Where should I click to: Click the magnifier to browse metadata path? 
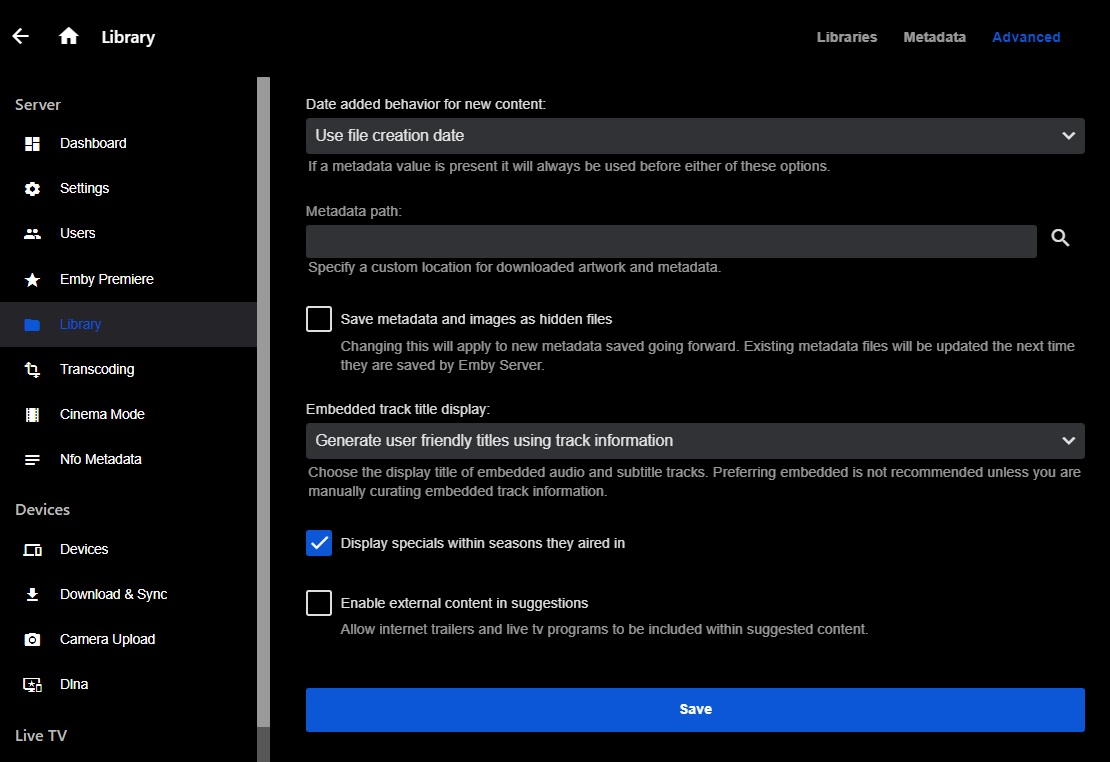coord(1060,238)
